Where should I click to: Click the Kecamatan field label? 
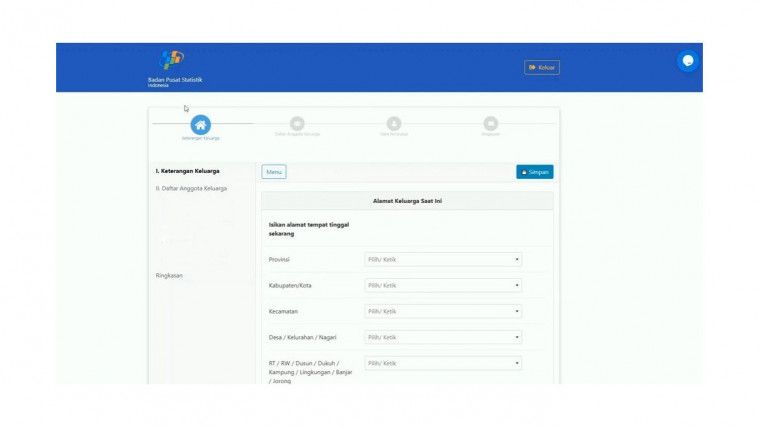(283, 311)
